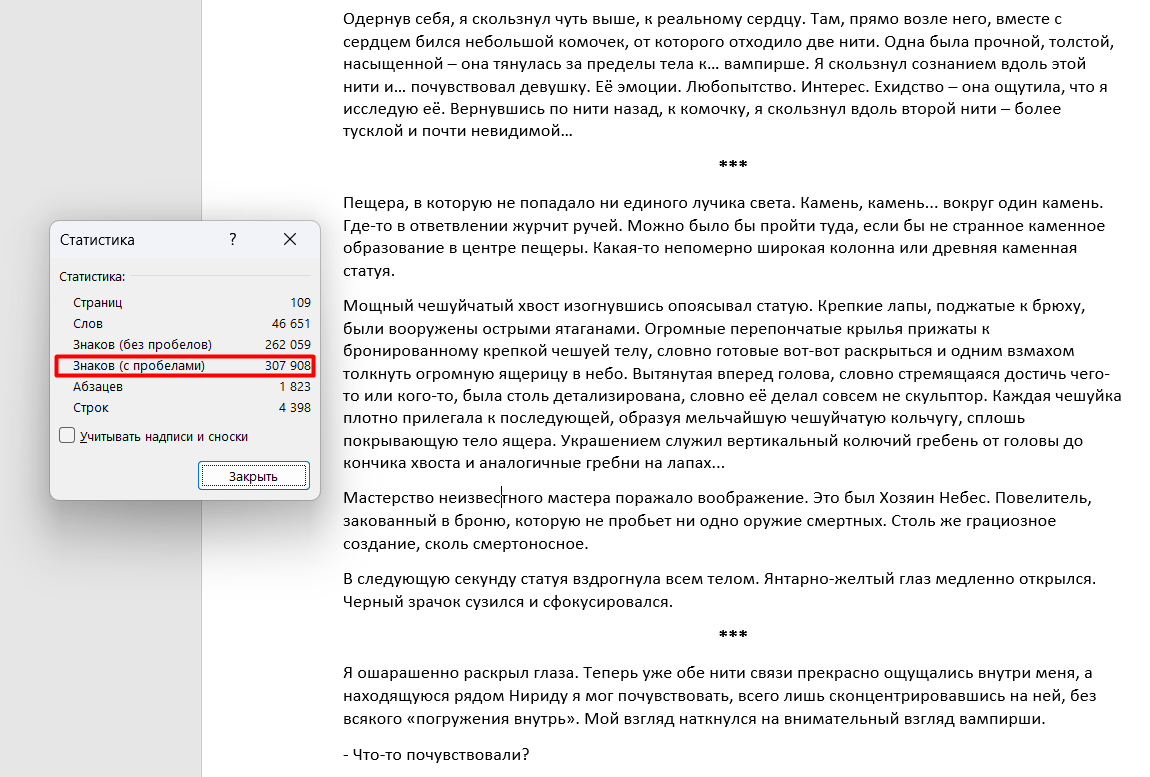Click in the line Что-то почувствовали?
Screen dimensions: 1150x777
(x=436, y=754)
